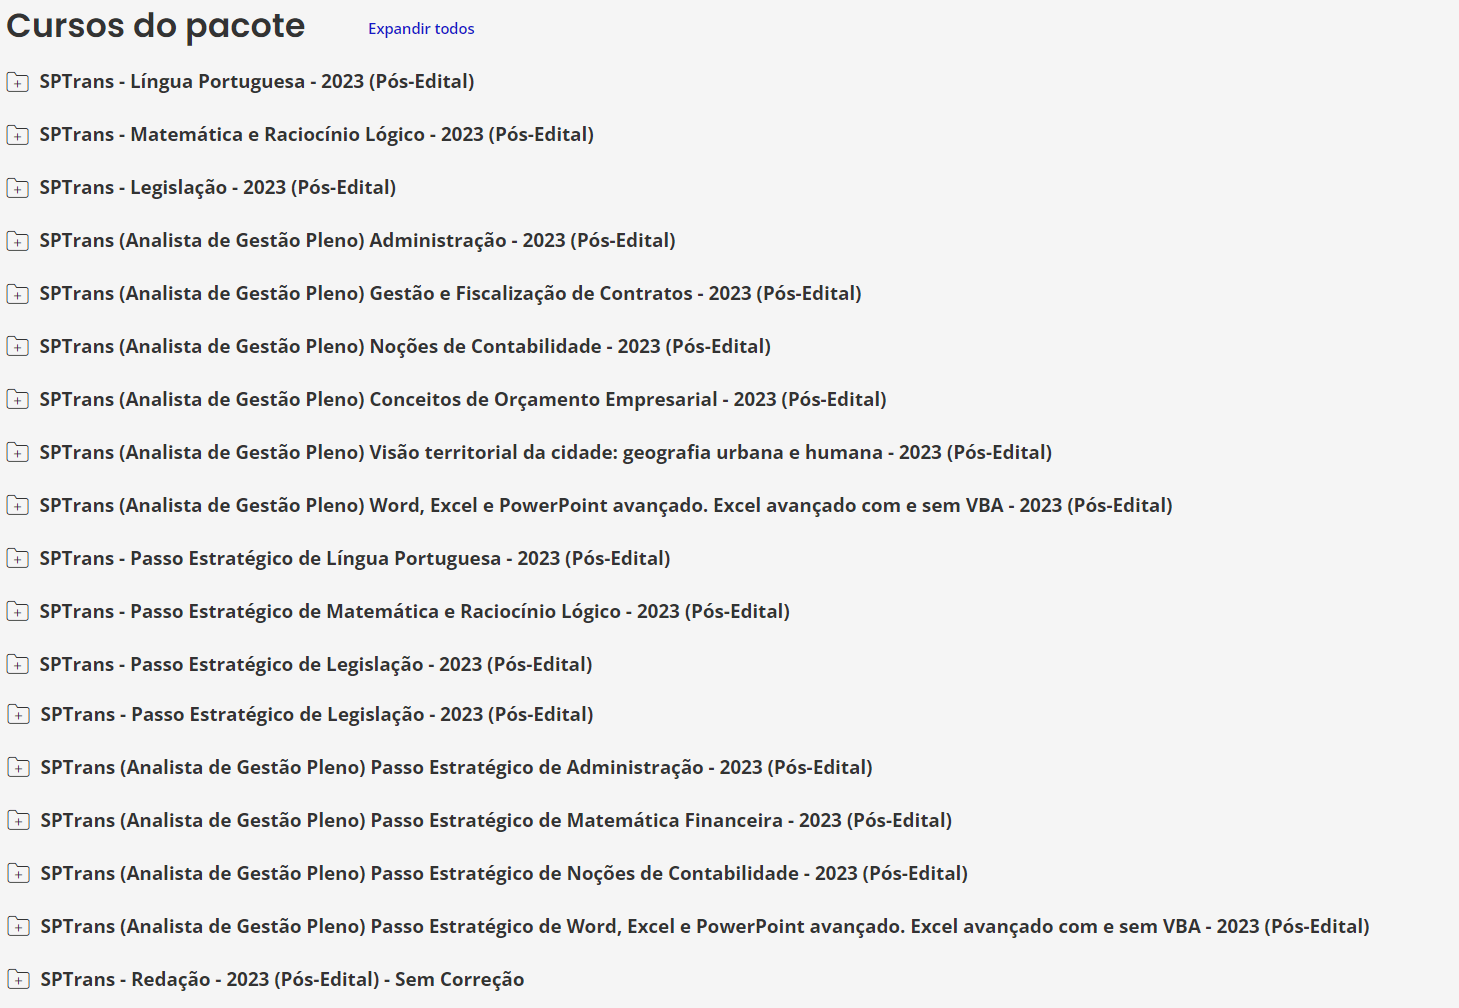Click the plus icon next to SPTrans - Legislação

(18, 188)
